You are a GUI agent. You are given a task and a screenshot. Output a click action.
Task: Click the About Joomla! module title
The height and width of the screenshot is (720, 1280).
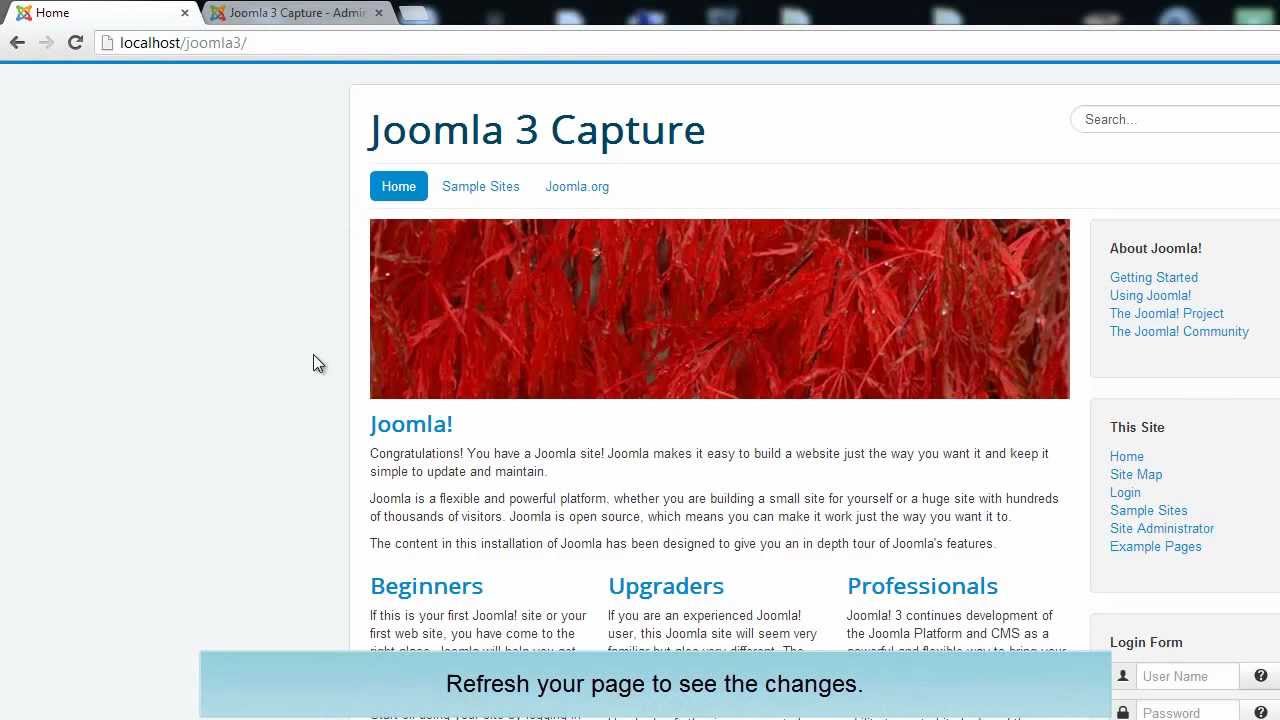click(1155, 248)
